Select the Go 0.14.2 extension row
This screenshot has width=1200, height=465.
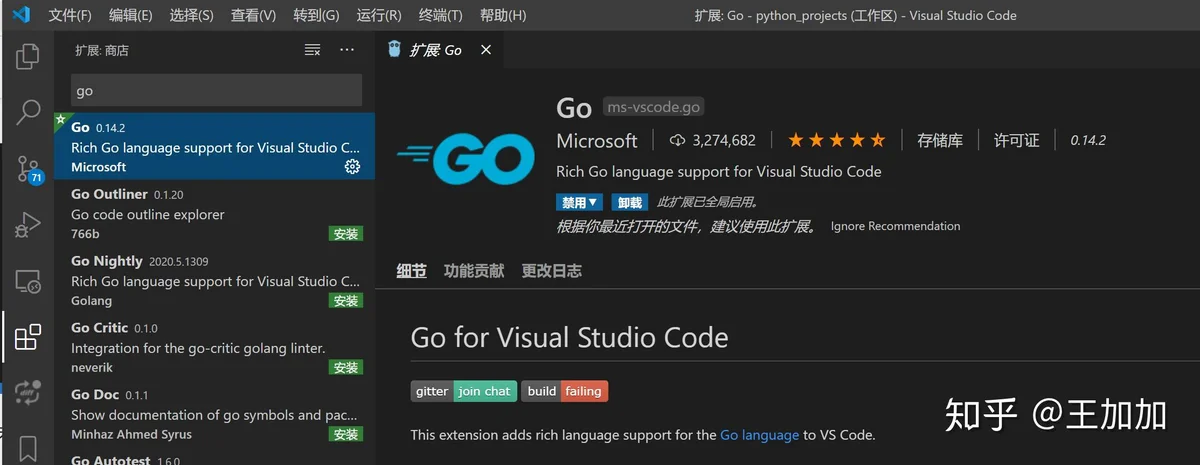pos(214,146)
